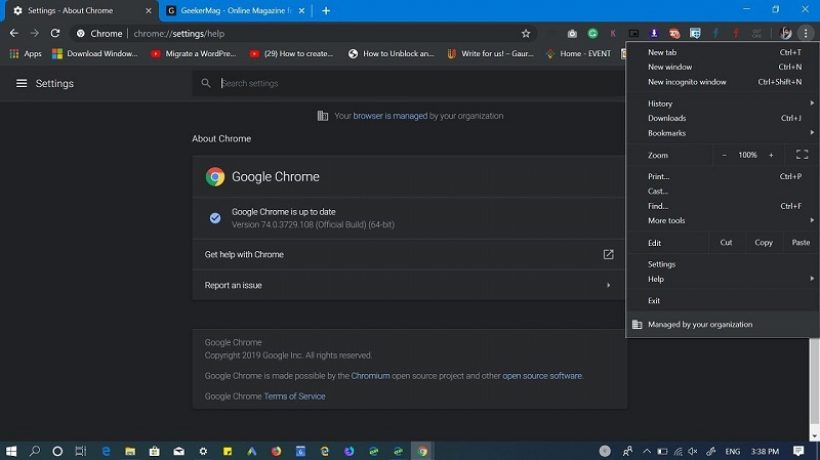Decrease zoom with the minus button
This screenshot has width=820, height=460.
click(x=724, y=155)
